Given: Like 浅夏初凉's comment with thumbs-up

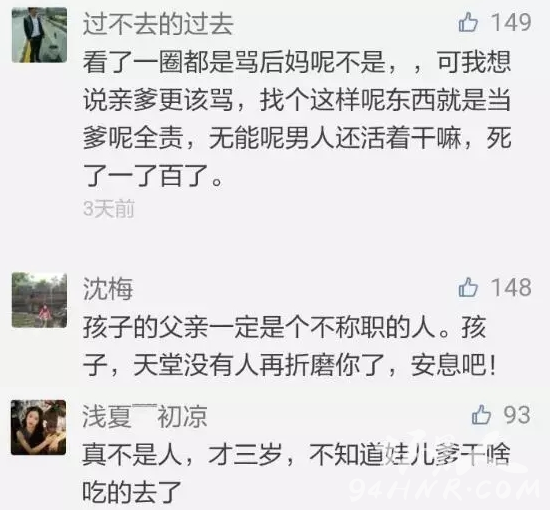Looking at the screenshot, I should 481,415.
